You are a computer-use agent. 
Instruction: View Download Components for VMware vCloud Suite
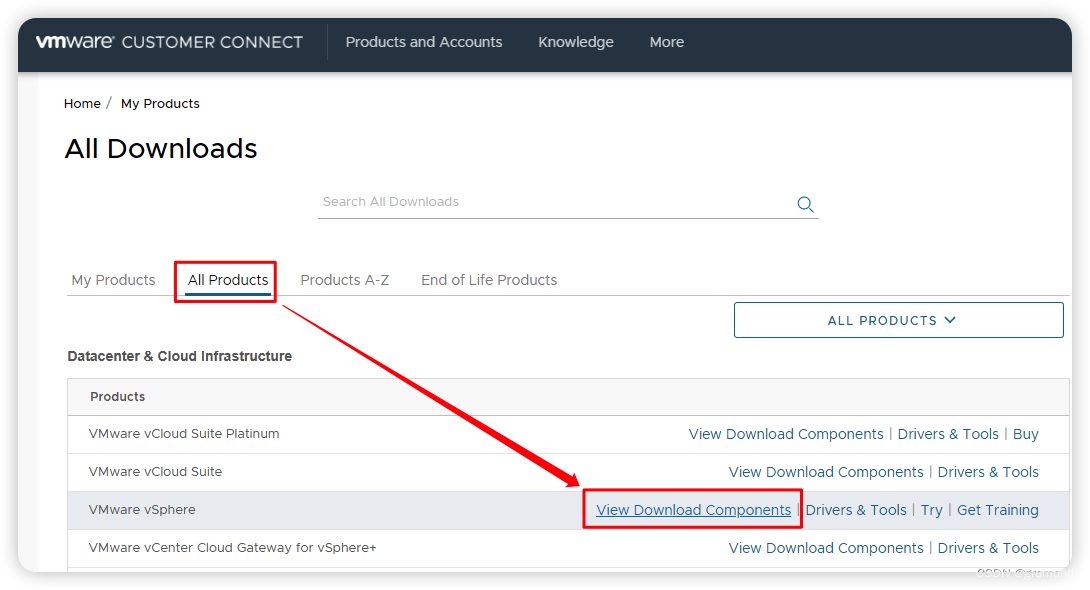coord(826,473)
